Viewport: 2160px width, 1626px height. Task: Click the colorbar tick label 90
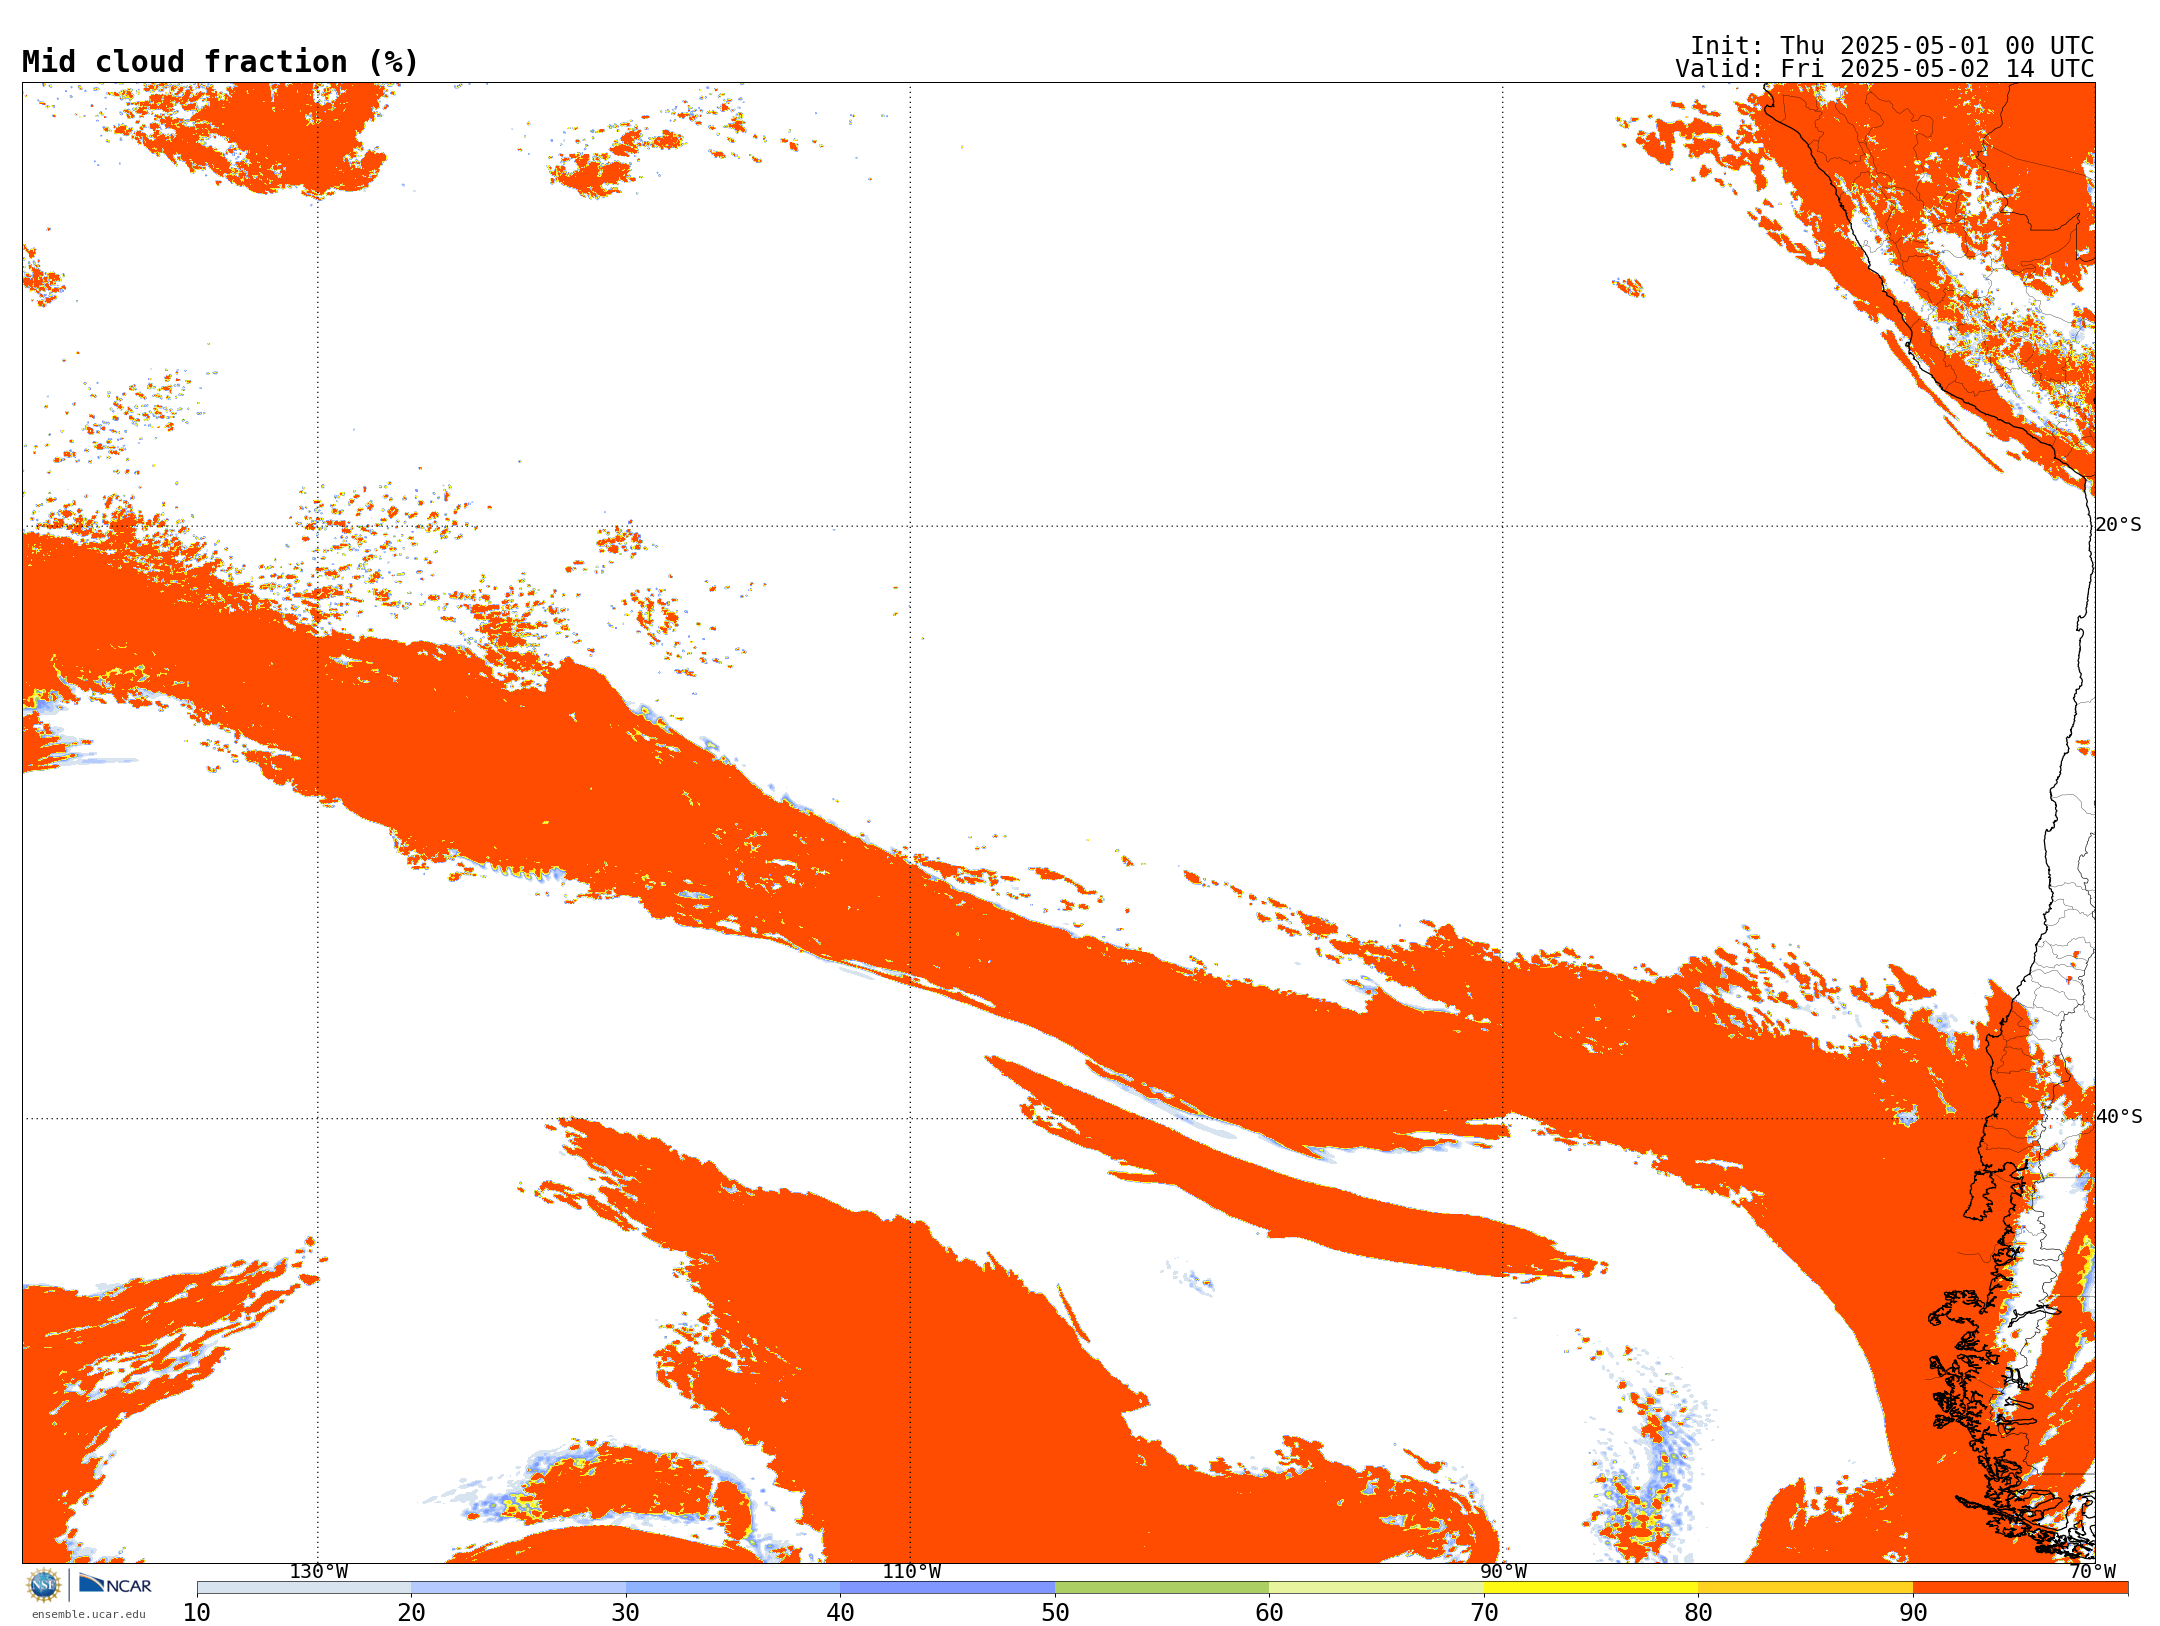[x=1913, y=1612]
